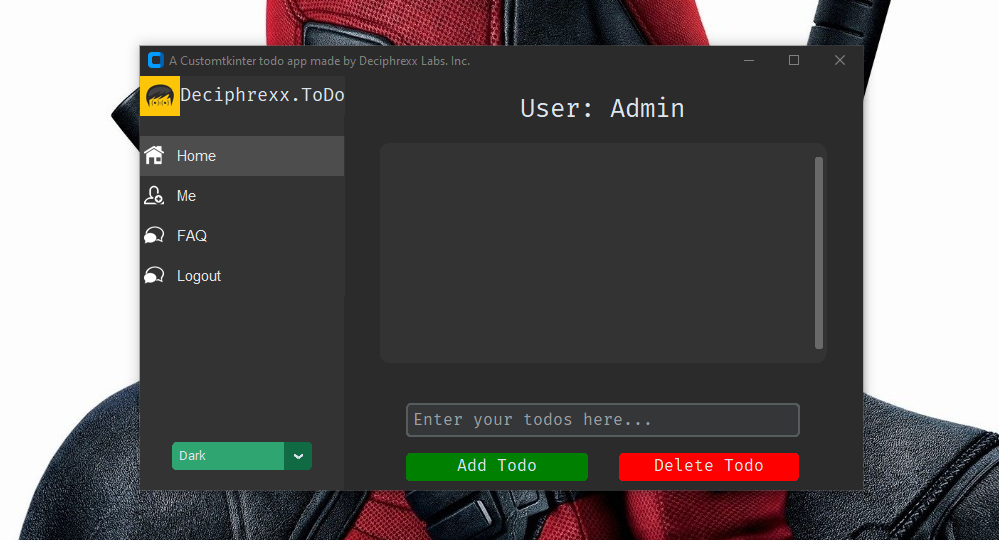Maximize the todo app window
Viewport: 999px width, 540px height.
pyautogui.click(x=794, y=60)
